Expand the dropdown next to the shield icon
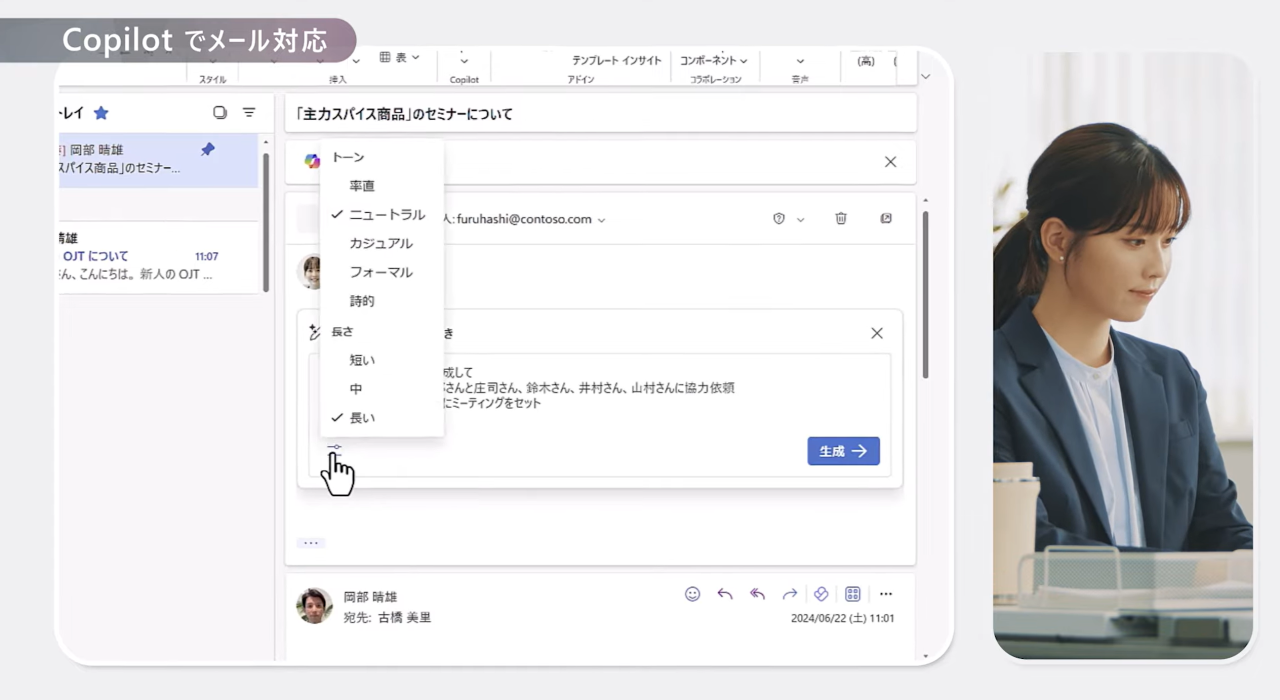This screenshot has height=700, width=1280. (x=800, y=220)
